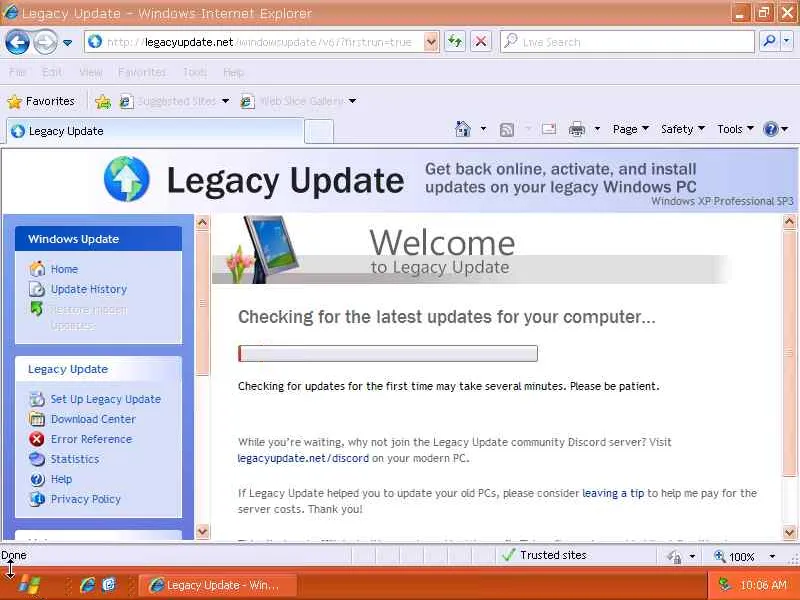Click the Download Center folder icon
This screenshot has height=600, width=800.
(37, 419)
